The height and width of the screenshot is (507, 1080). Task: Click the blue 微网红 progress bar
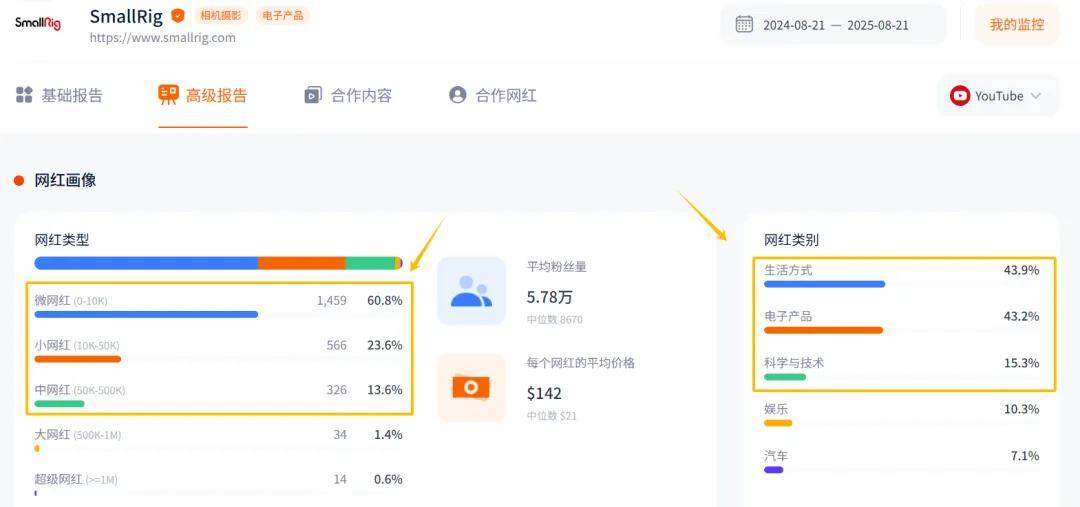click(146, 314)
